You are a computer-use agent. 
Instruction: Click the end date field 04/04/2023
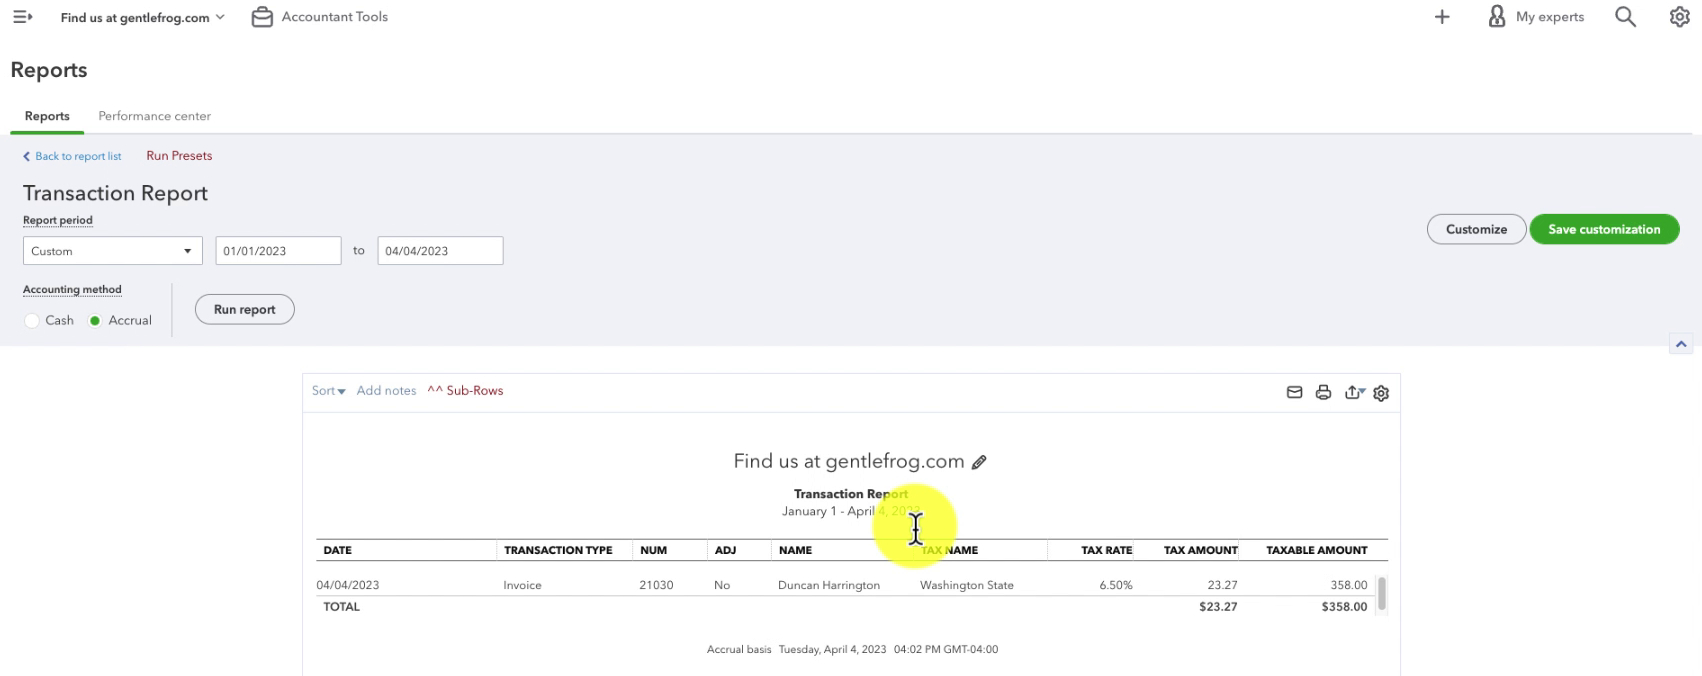pyautogui.click(x=440, y=251)
